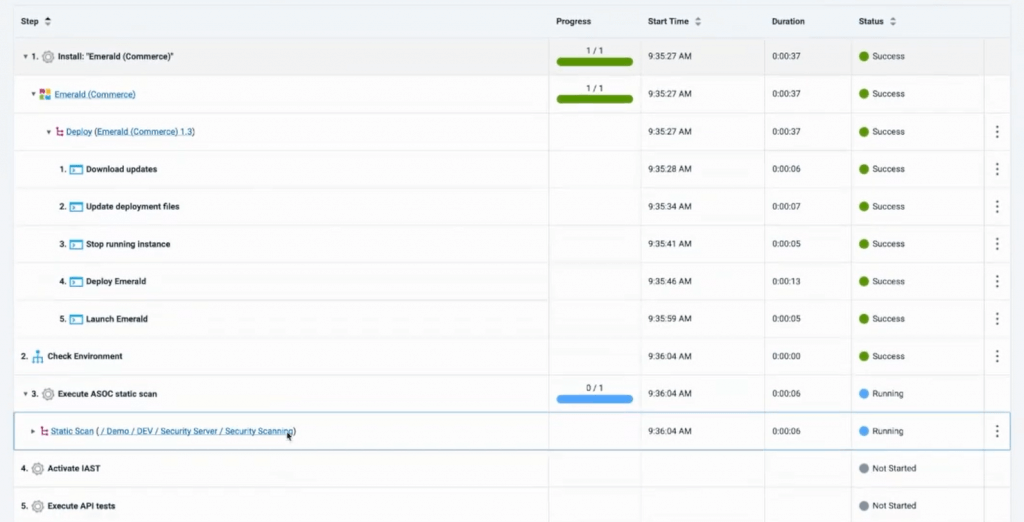Open the options menu for Check Environment

click(996, 356)
